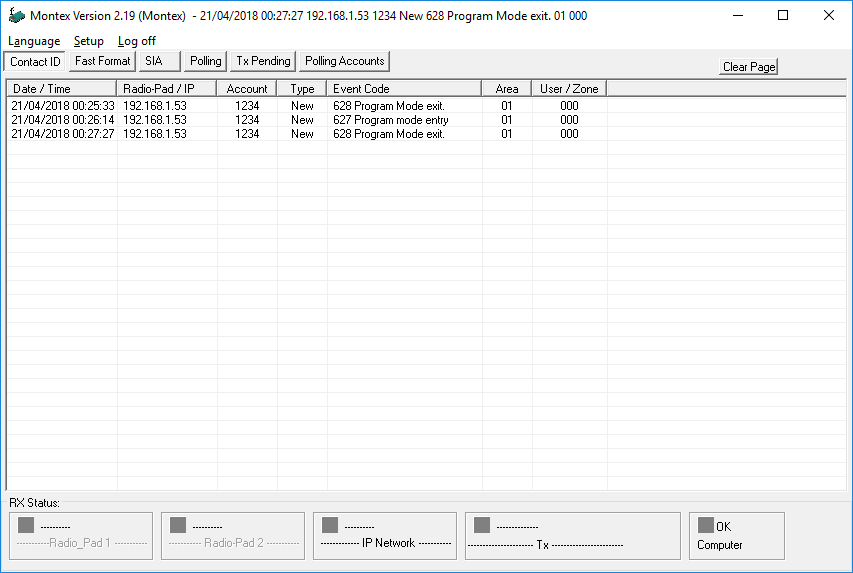853x573 pixels.
Task: Click the Montex app icon in title bar
Action: coord(16,16)
